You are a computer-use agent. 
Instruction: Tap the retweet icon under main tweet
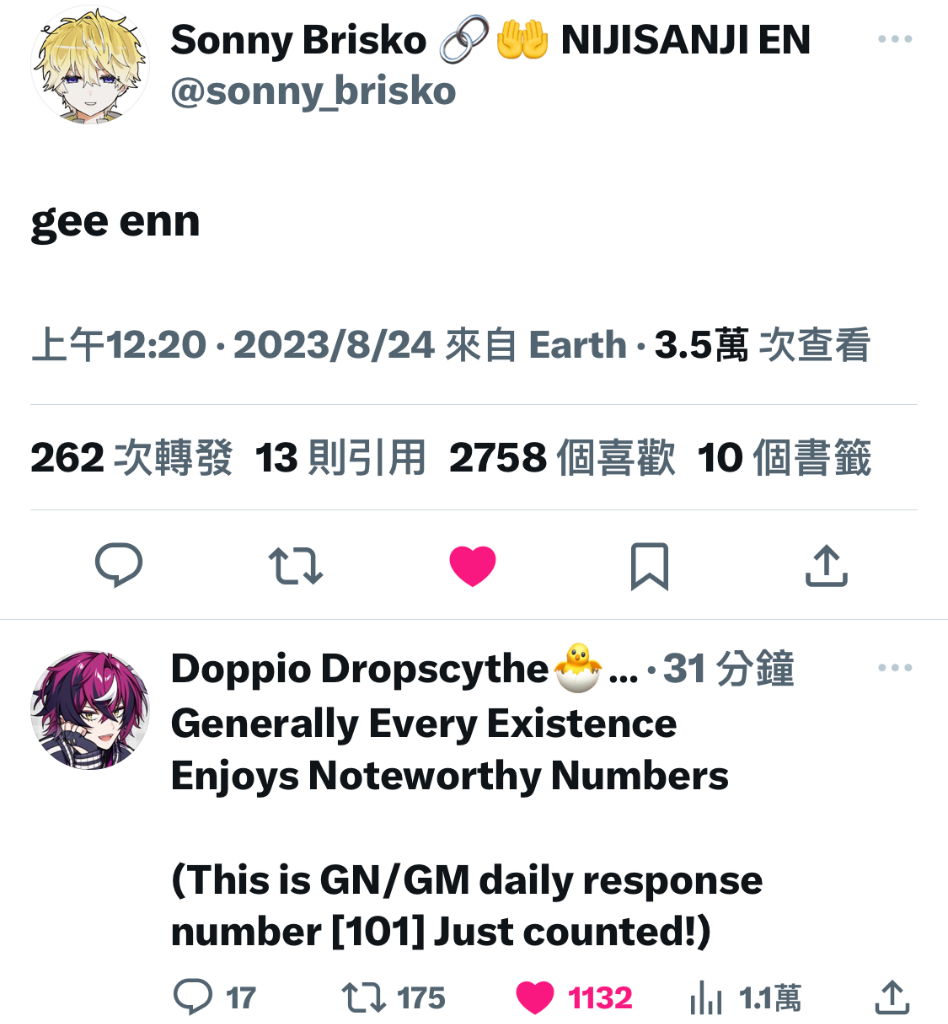tap(296, 566)
